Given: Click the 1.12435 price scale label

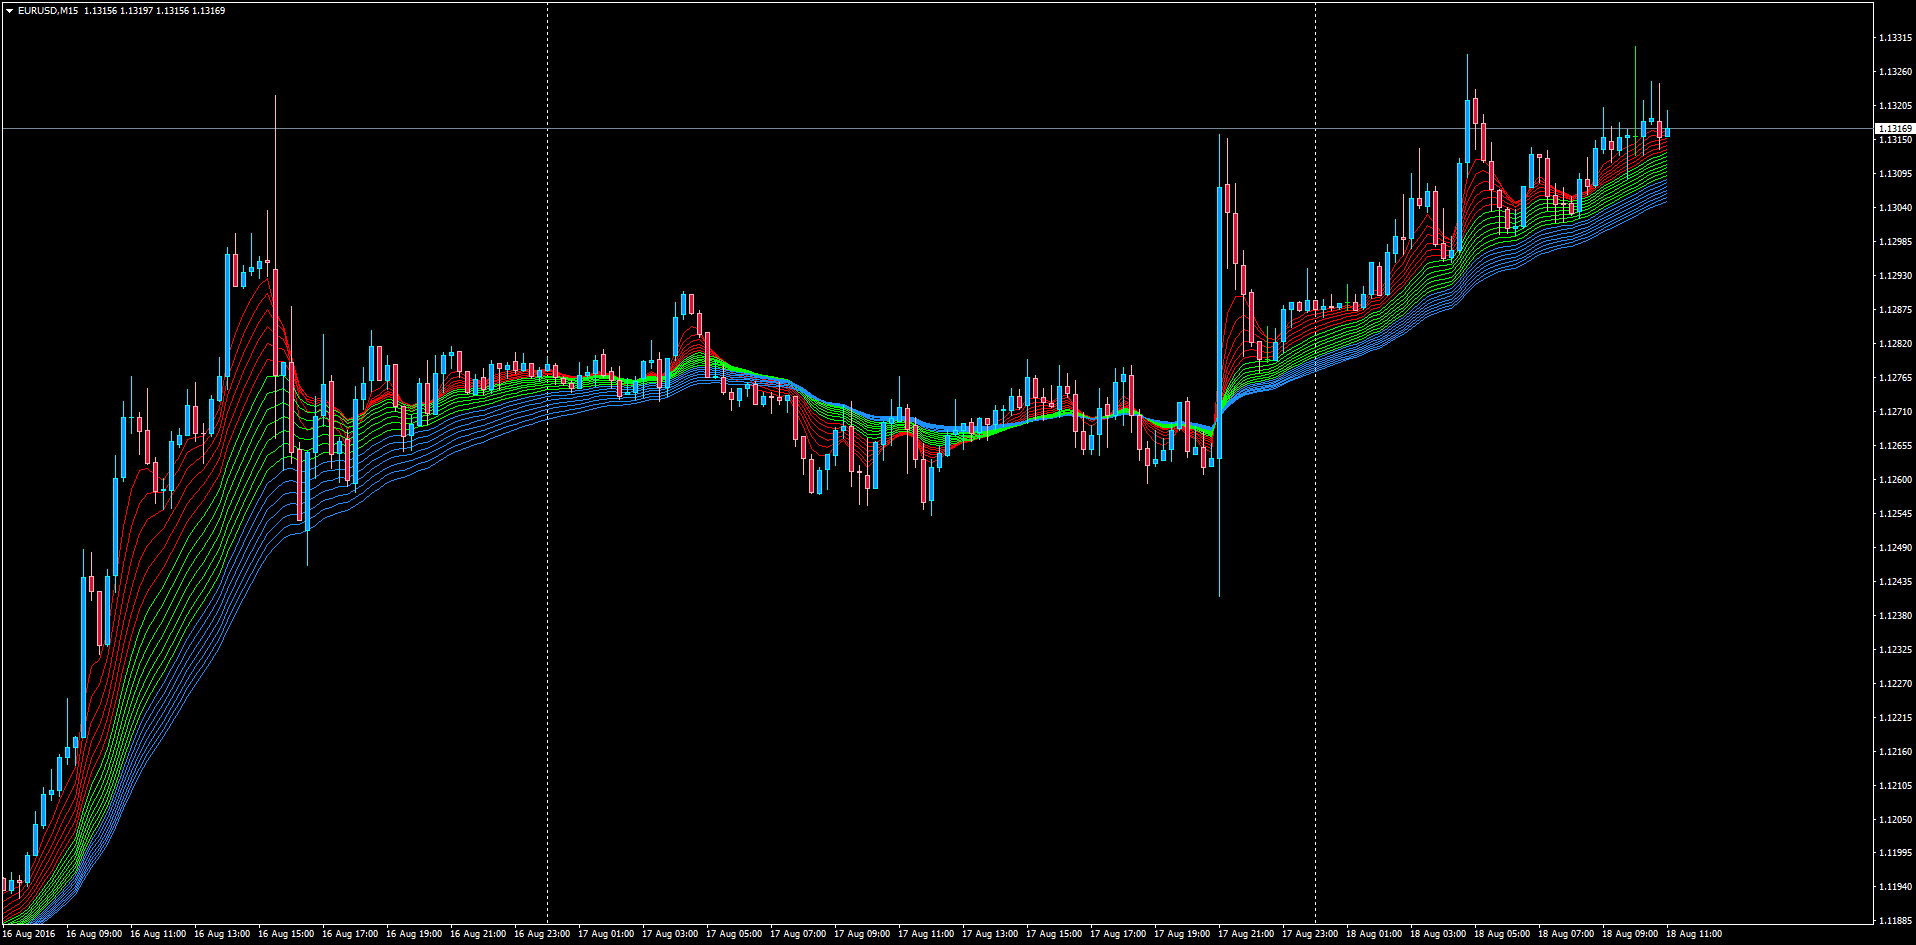Looking at the screenshot, I should [1896, 582].
